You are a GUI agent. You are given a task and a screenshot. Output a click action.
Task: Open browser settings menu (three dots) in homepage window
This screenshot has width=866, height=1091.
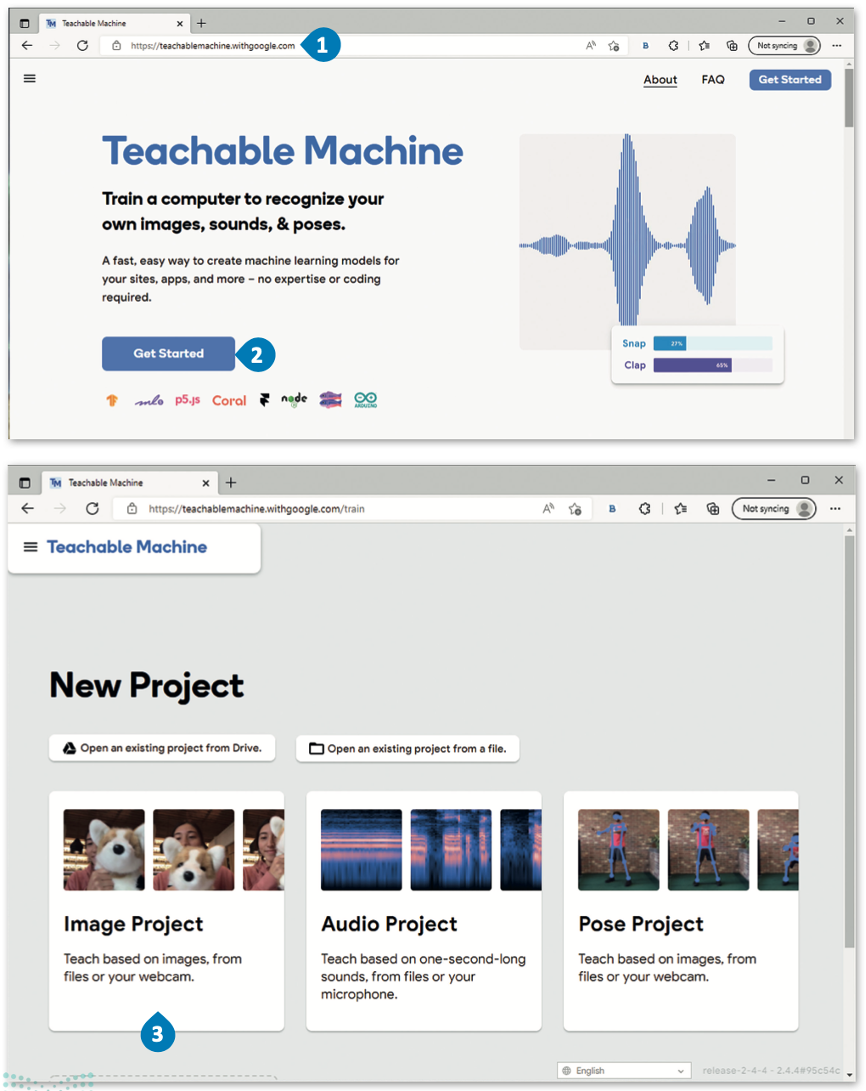[x=837, y=46]
